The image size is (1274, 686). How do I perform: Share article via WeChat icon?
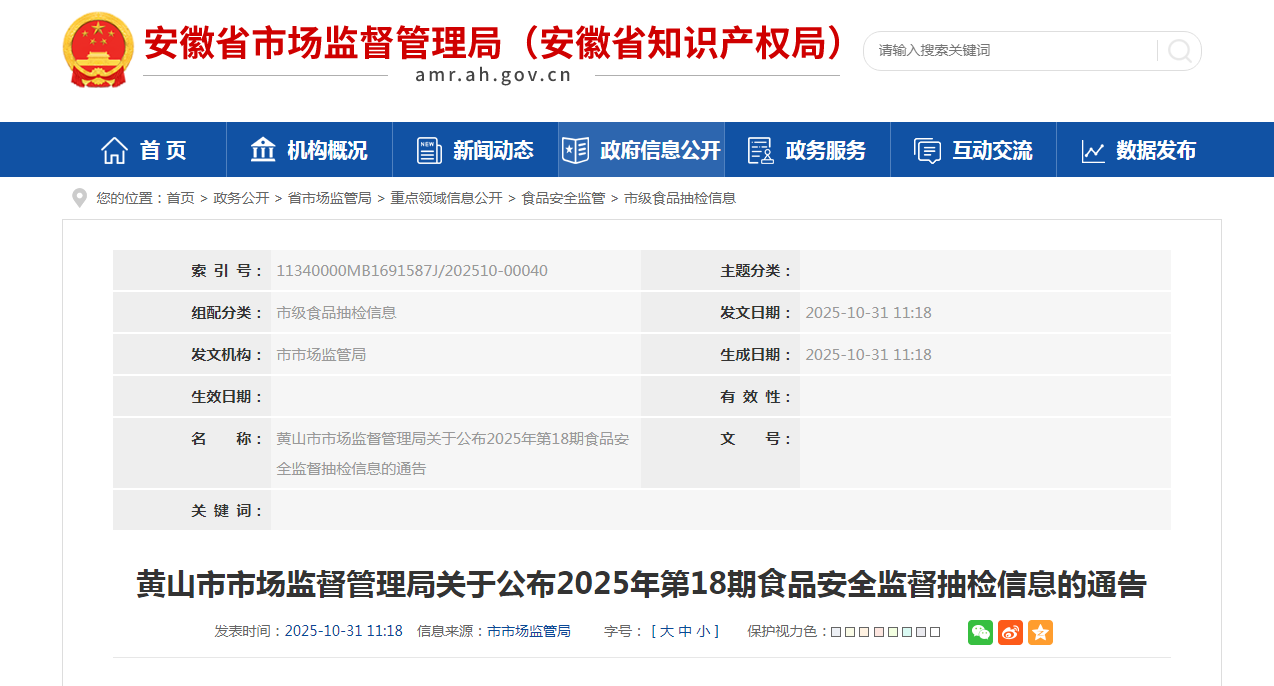click(x=980, y=632)
